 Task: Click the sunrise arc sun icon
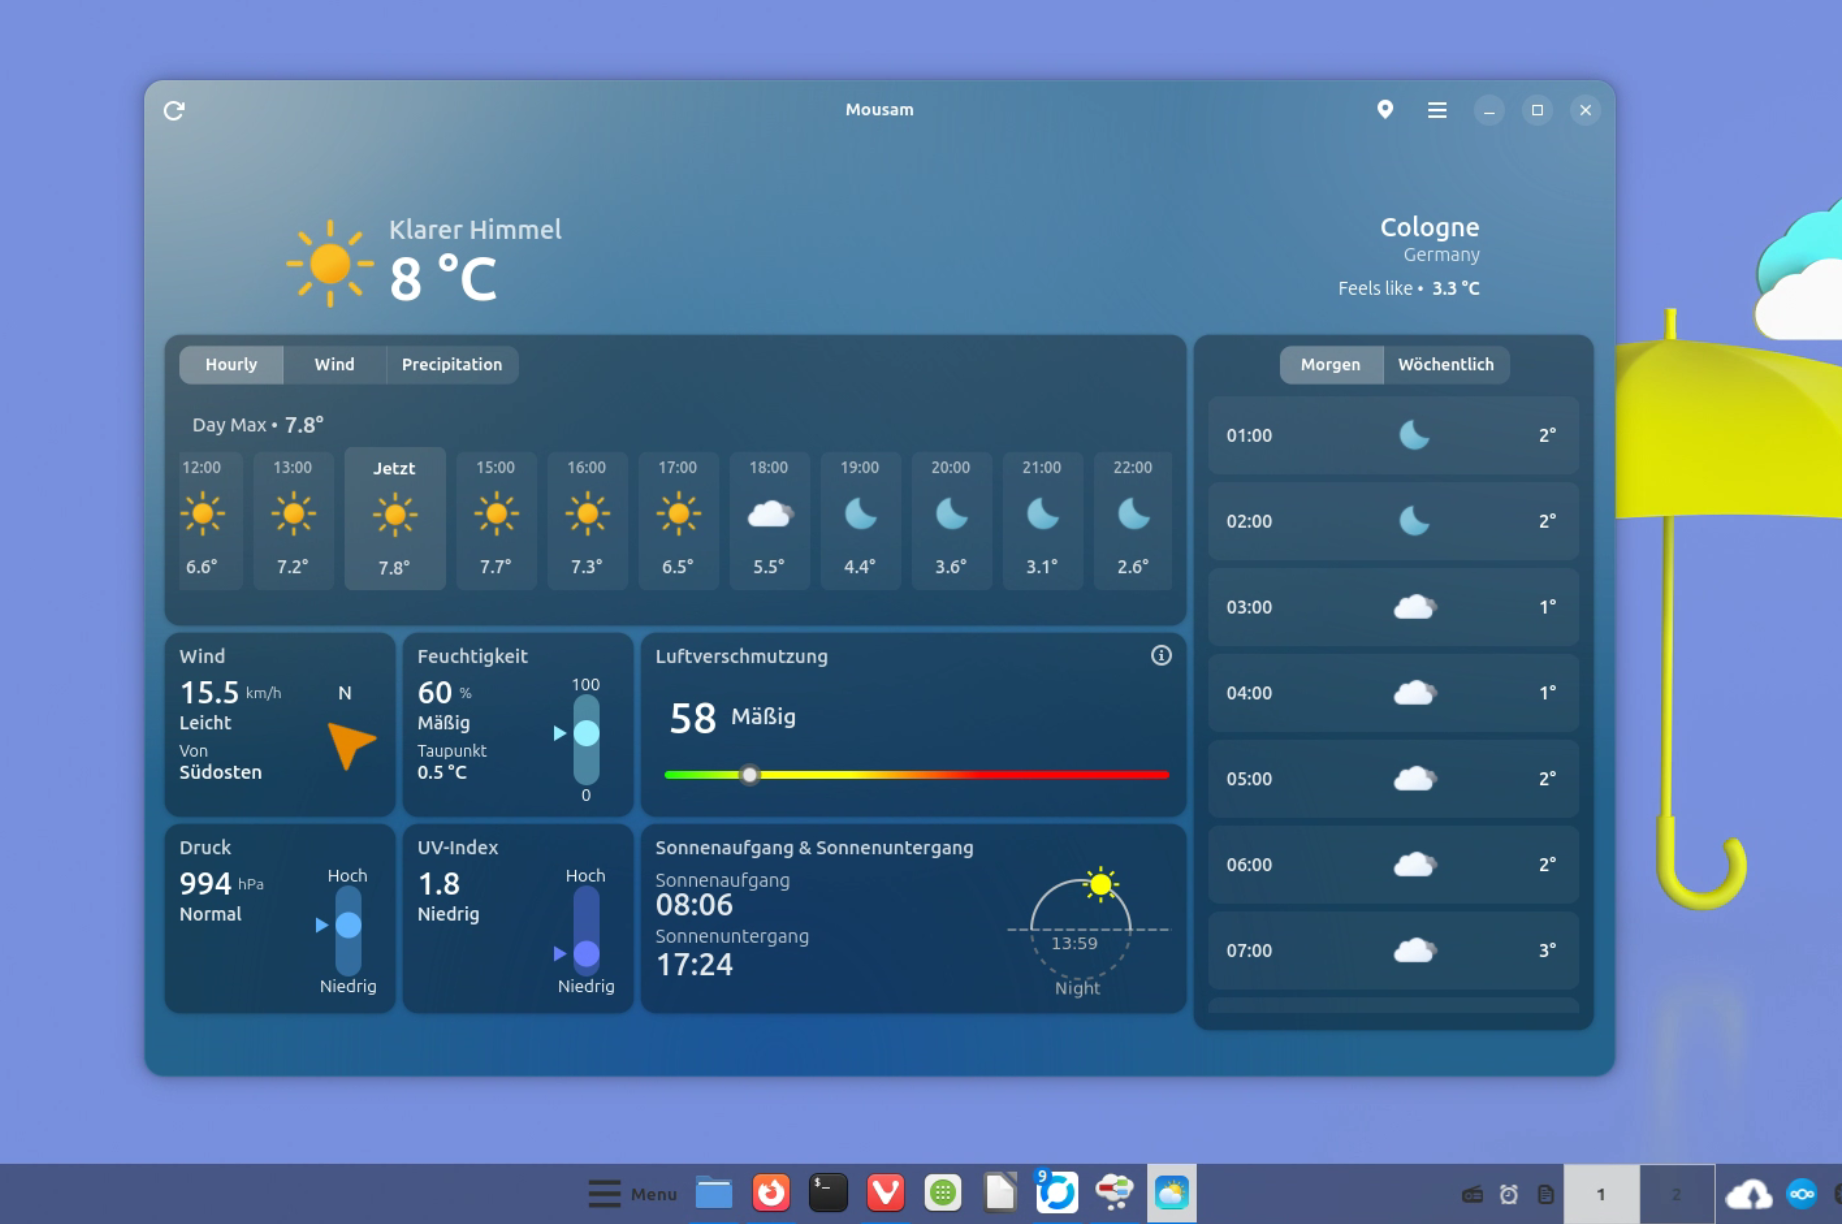(x=1100, y=884)
